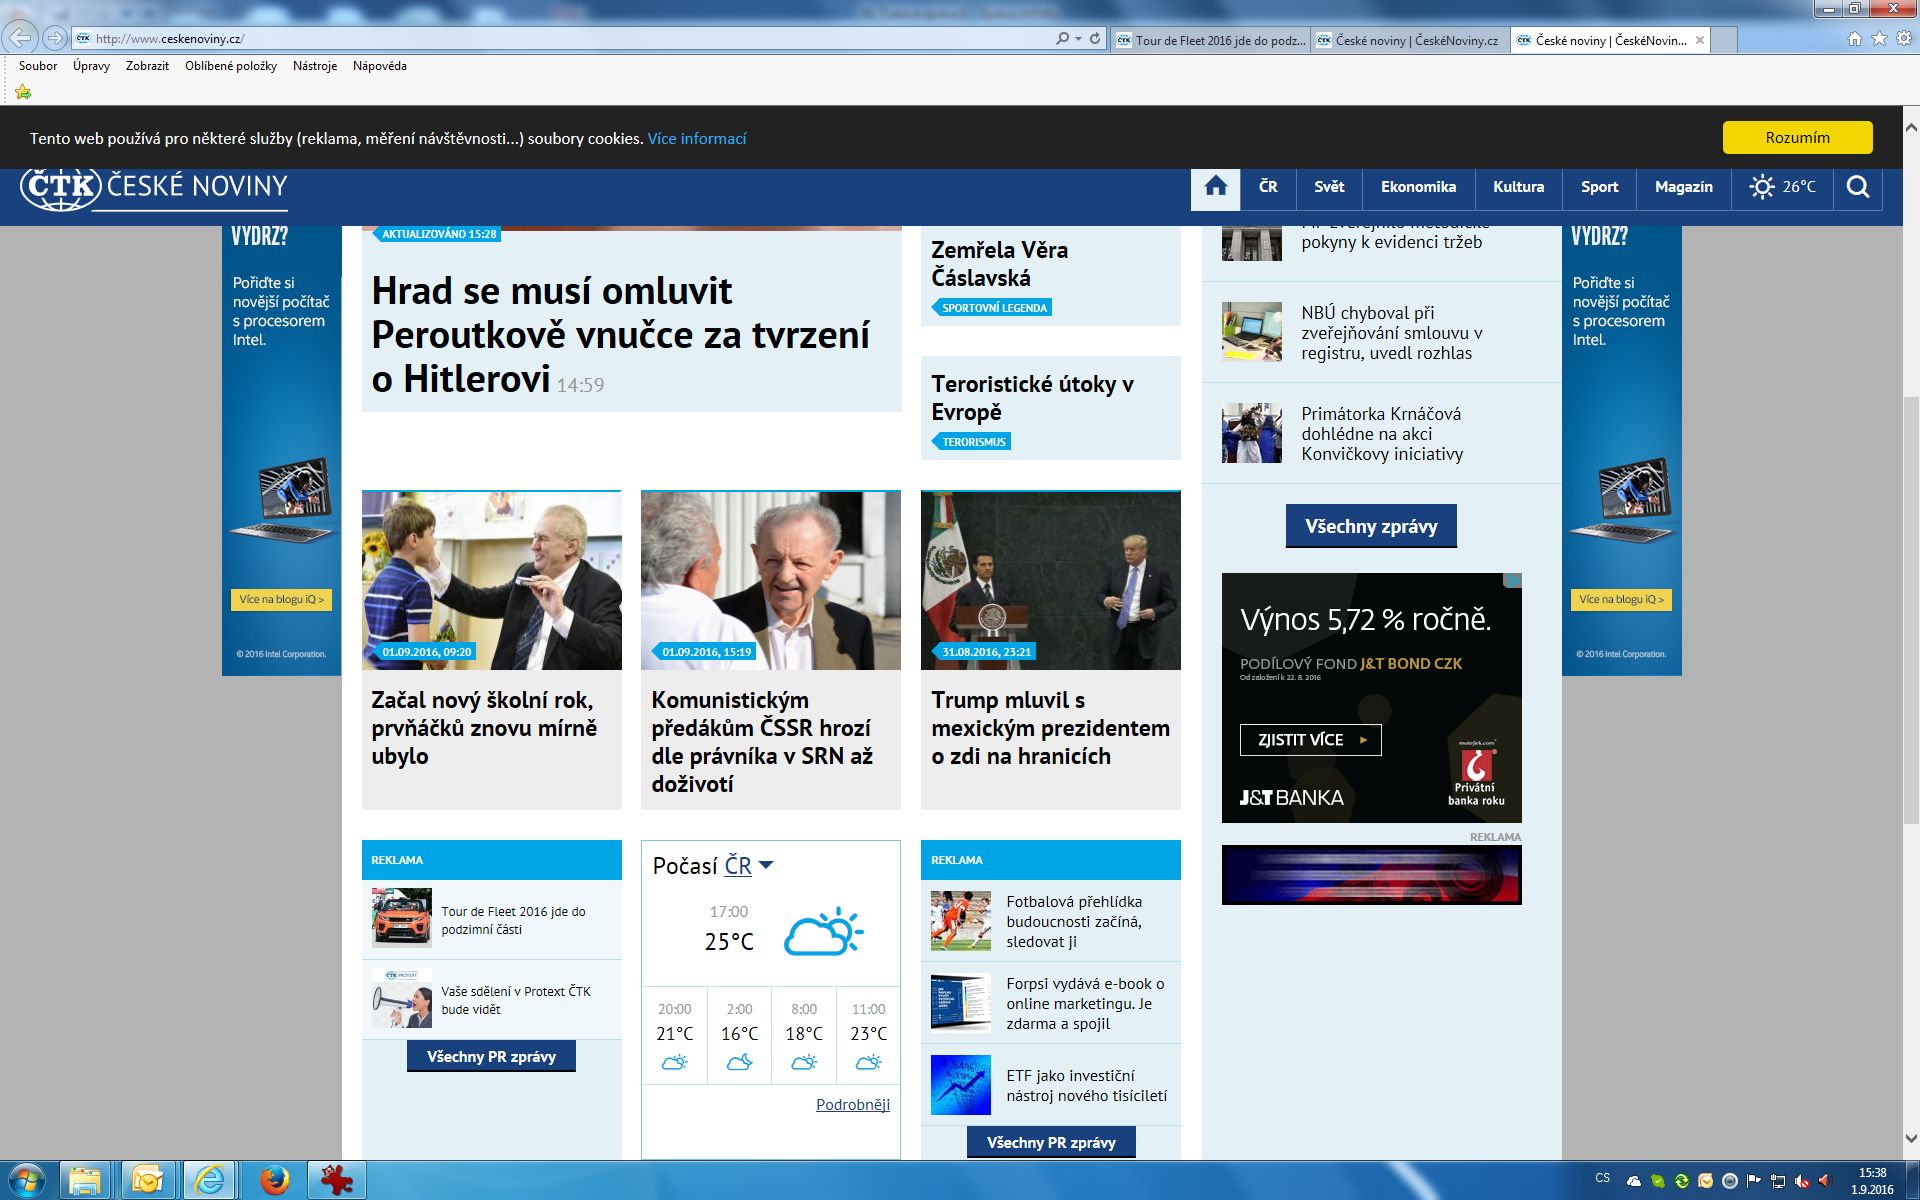Screen dimensions: 1920x1200
Task: Open the Trump and Mexican president photo
Action: pos(1051,580)
